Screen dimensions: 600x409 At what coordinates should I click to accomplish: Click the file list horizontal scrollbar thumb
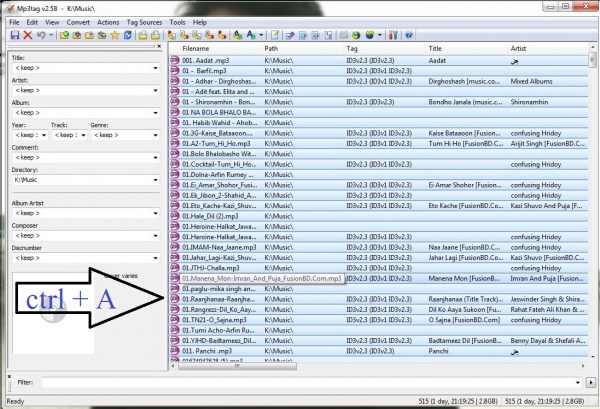(x=237, y=366)
